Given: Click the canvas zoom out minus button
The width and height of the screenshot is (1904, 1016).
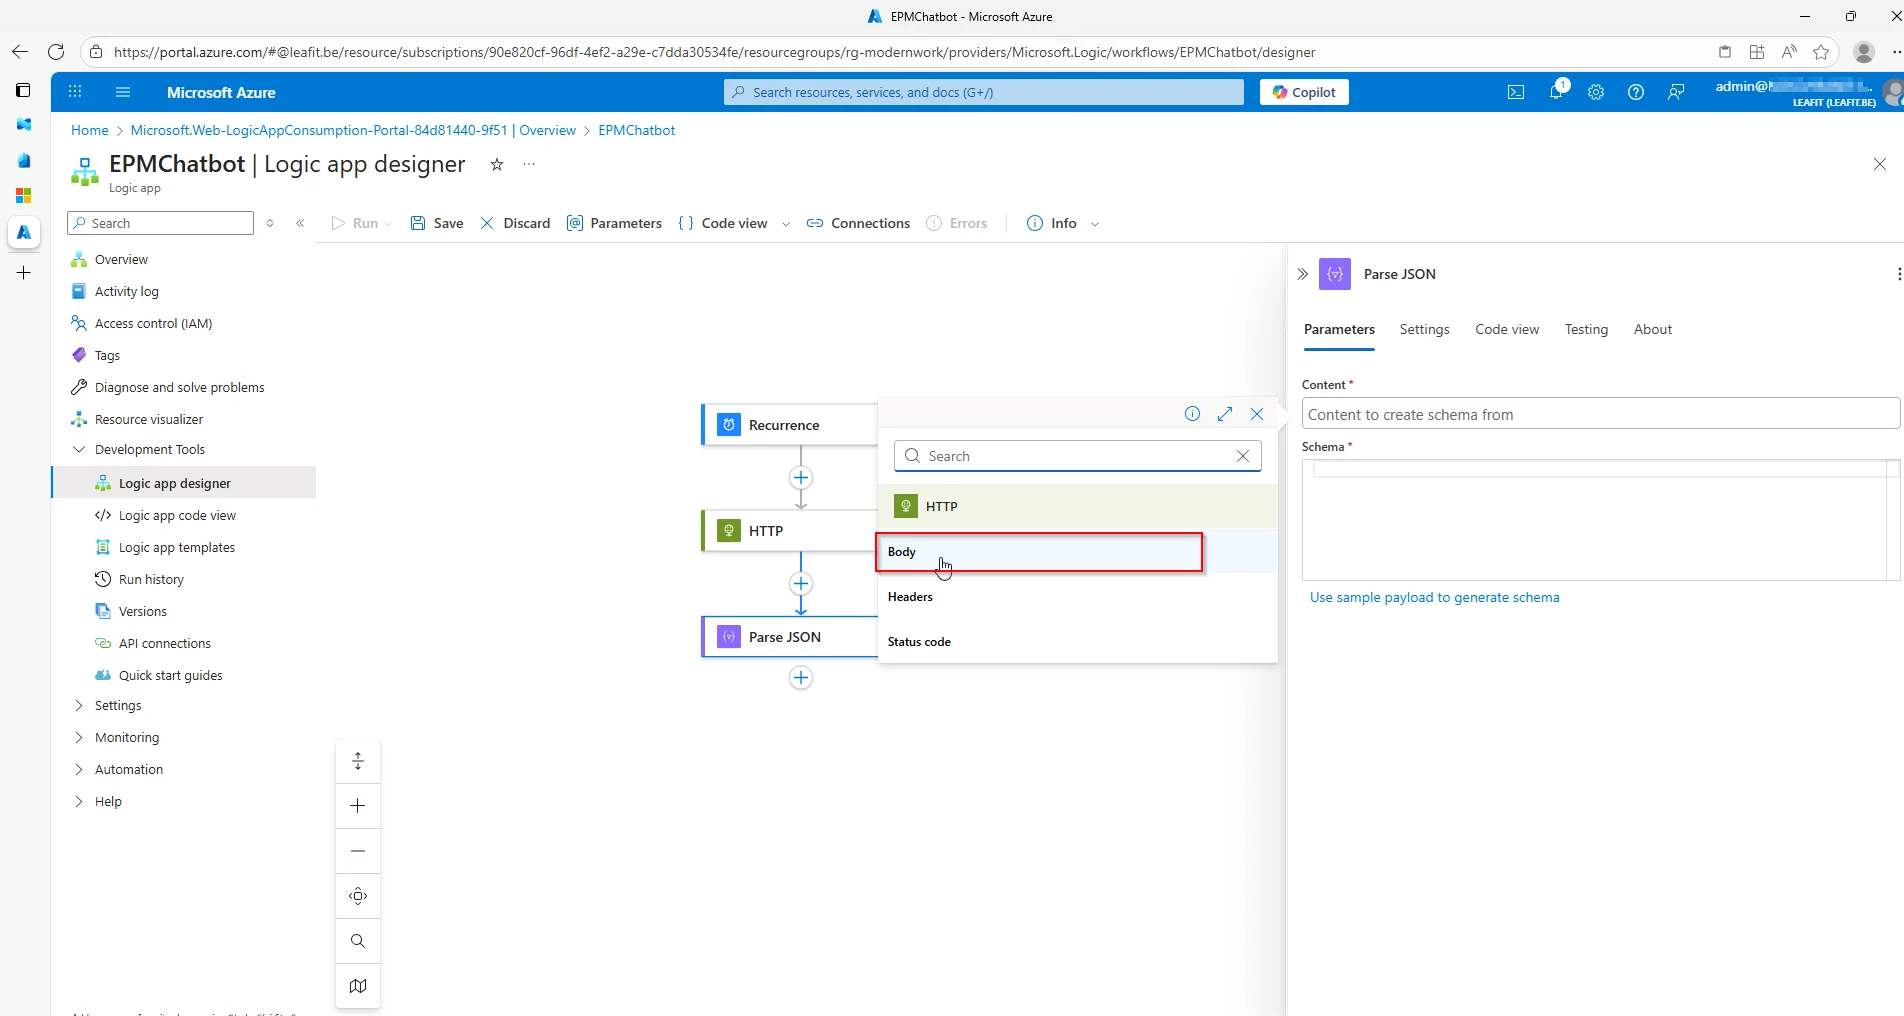Looking at the screenshot, I should [x=358, y=851].
